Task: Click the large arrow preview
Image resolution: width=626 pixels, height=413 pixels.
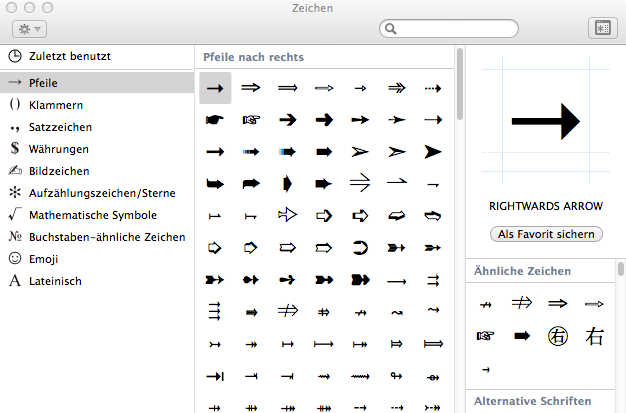Action: [546, 121]
